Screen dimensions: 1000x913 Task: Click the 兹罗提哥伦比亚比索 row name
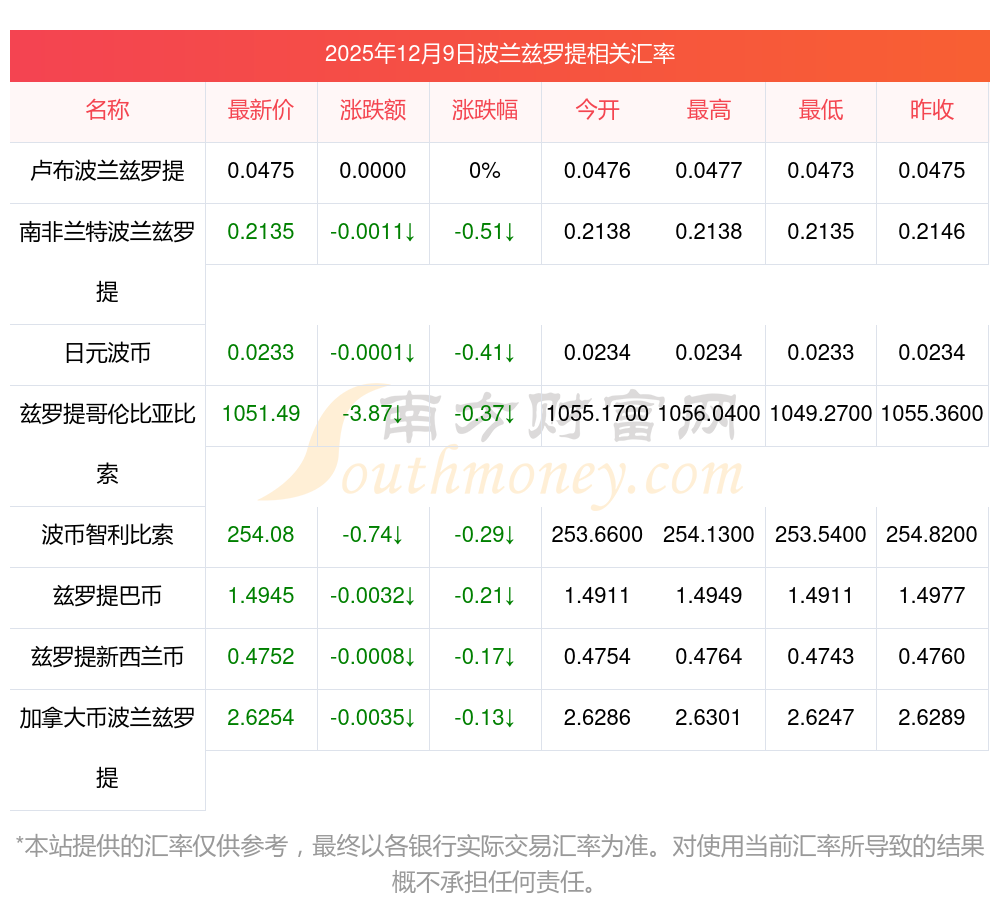tap(107, 443)
